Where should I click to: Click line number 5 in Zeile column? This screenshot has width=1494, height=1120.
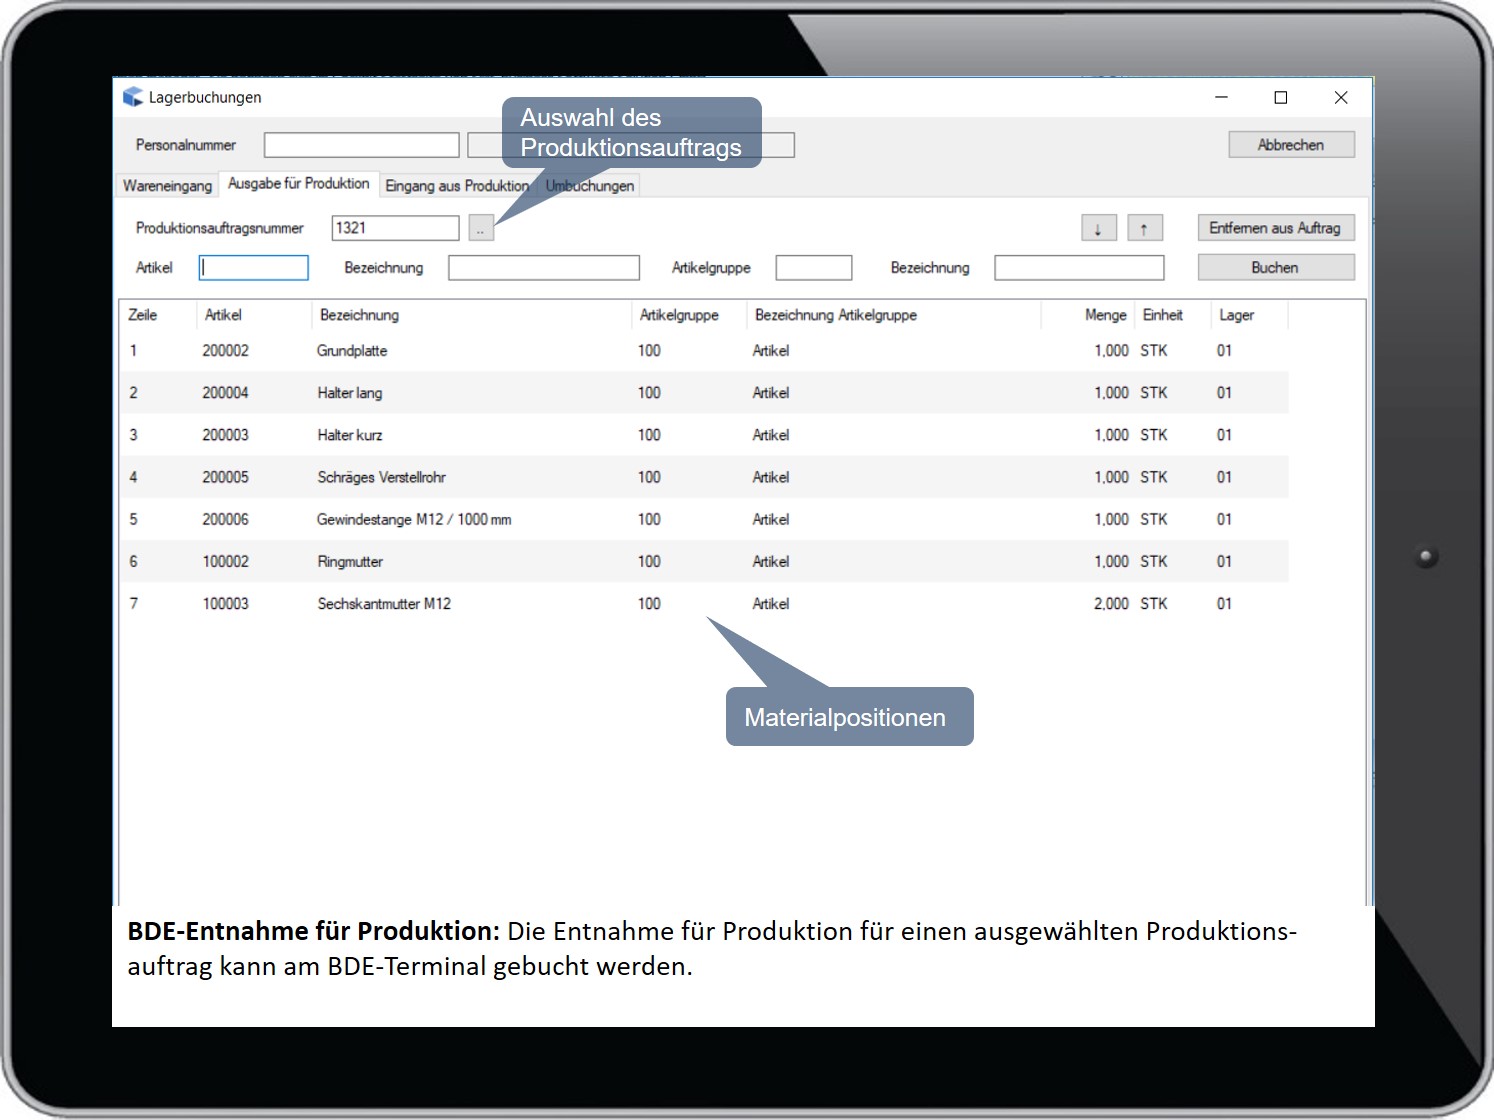[133, 519]
